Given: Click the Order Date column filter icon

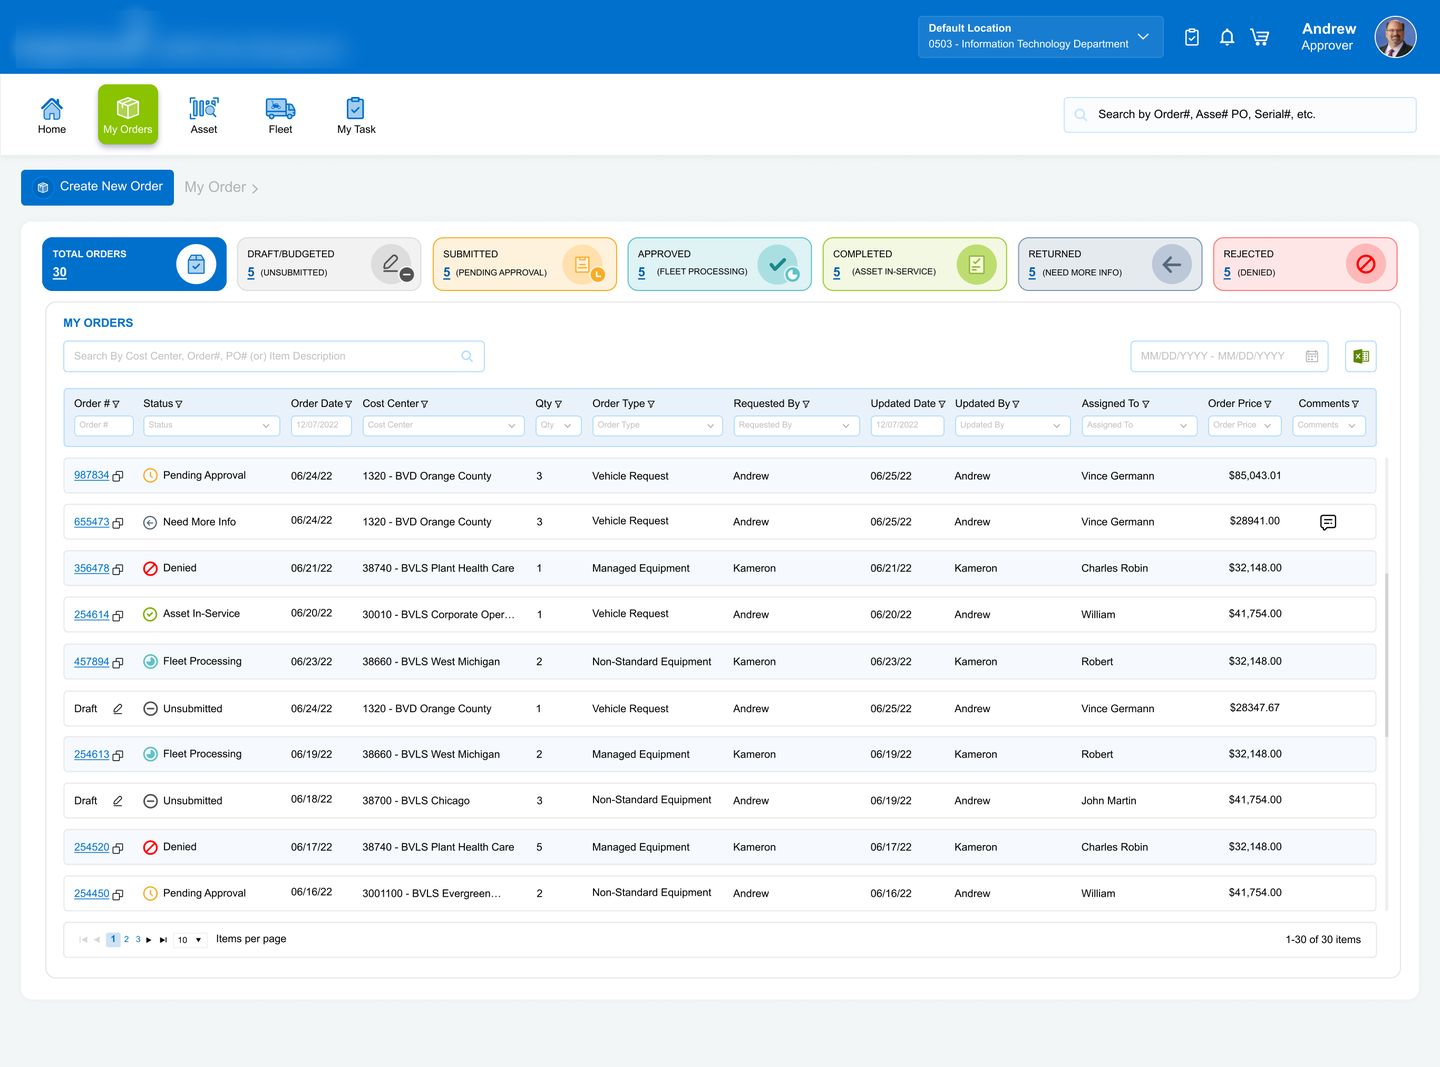Looking at the screenshot, I should coord(348,404).
